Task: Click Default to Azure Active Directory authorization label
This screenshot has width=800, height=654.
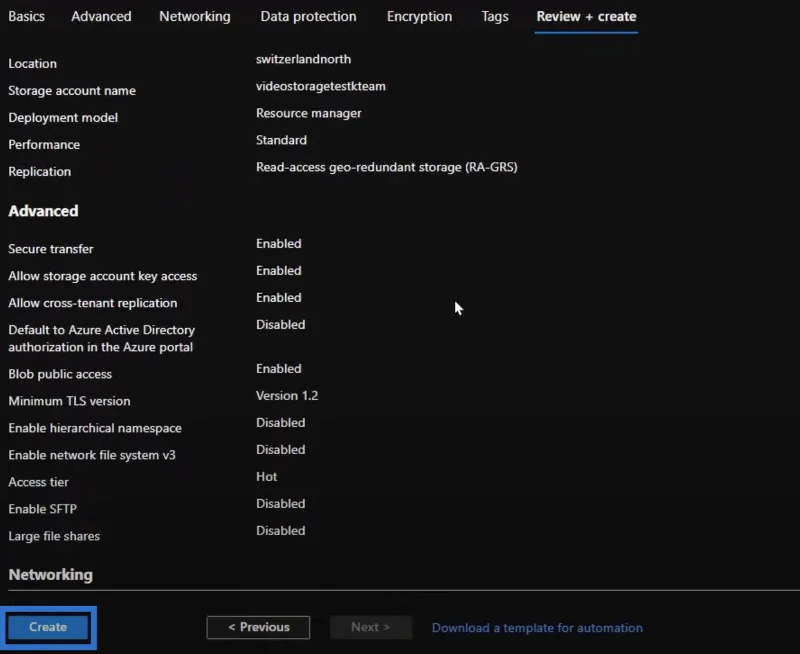Action: point(102,339)
